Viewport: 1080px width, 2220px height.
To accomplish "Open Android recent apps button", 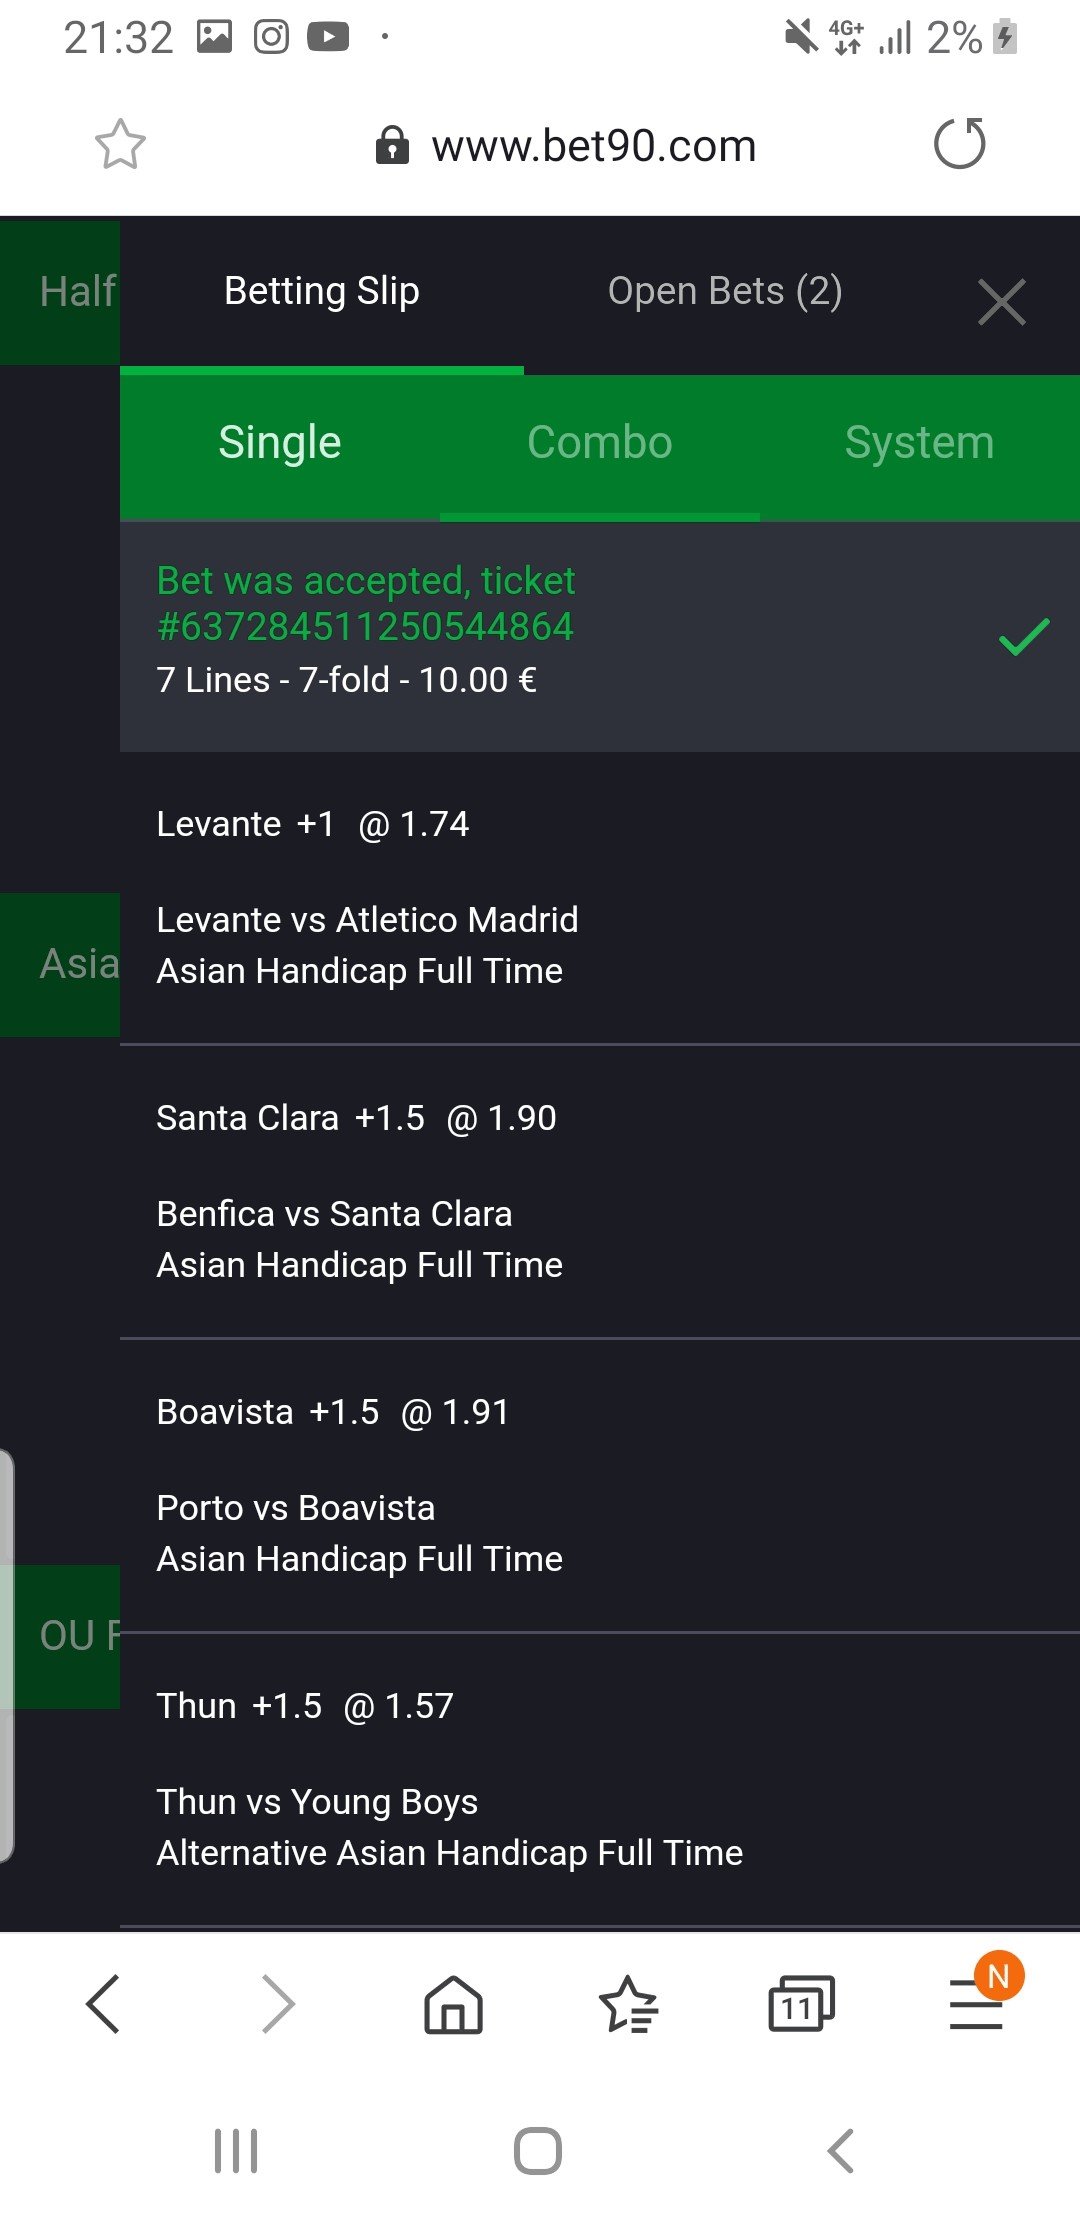I will tap(236, 2150).
